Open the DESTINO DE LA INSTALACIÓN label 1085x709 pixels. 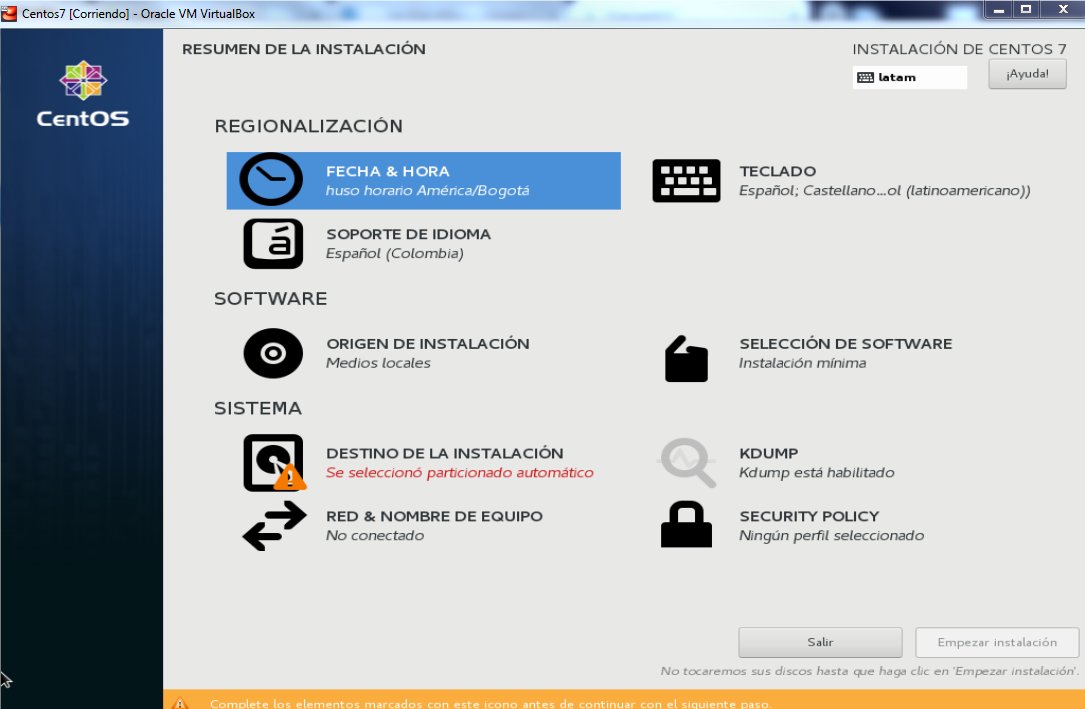pos(444,453)
